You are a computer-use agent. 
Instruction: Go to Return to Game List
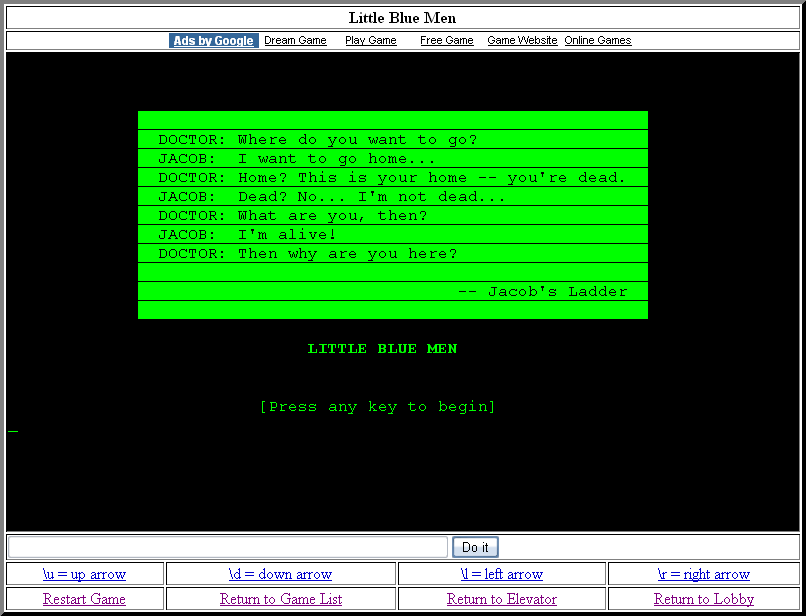[x=280, y=599]
